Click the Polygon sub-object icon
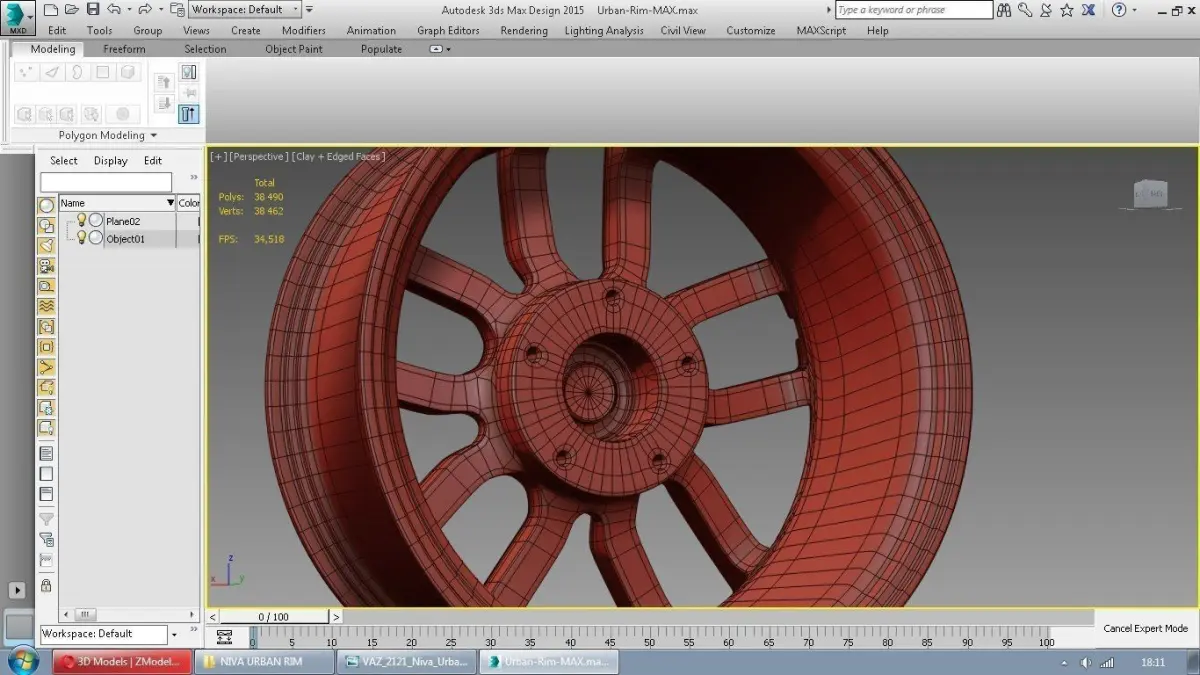The height and width of the screenshot is (675, 1200). click(x=102, y=72)
